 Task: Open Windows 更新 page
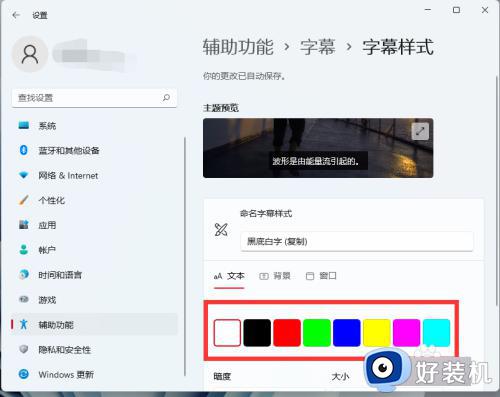tap(94, 374)
